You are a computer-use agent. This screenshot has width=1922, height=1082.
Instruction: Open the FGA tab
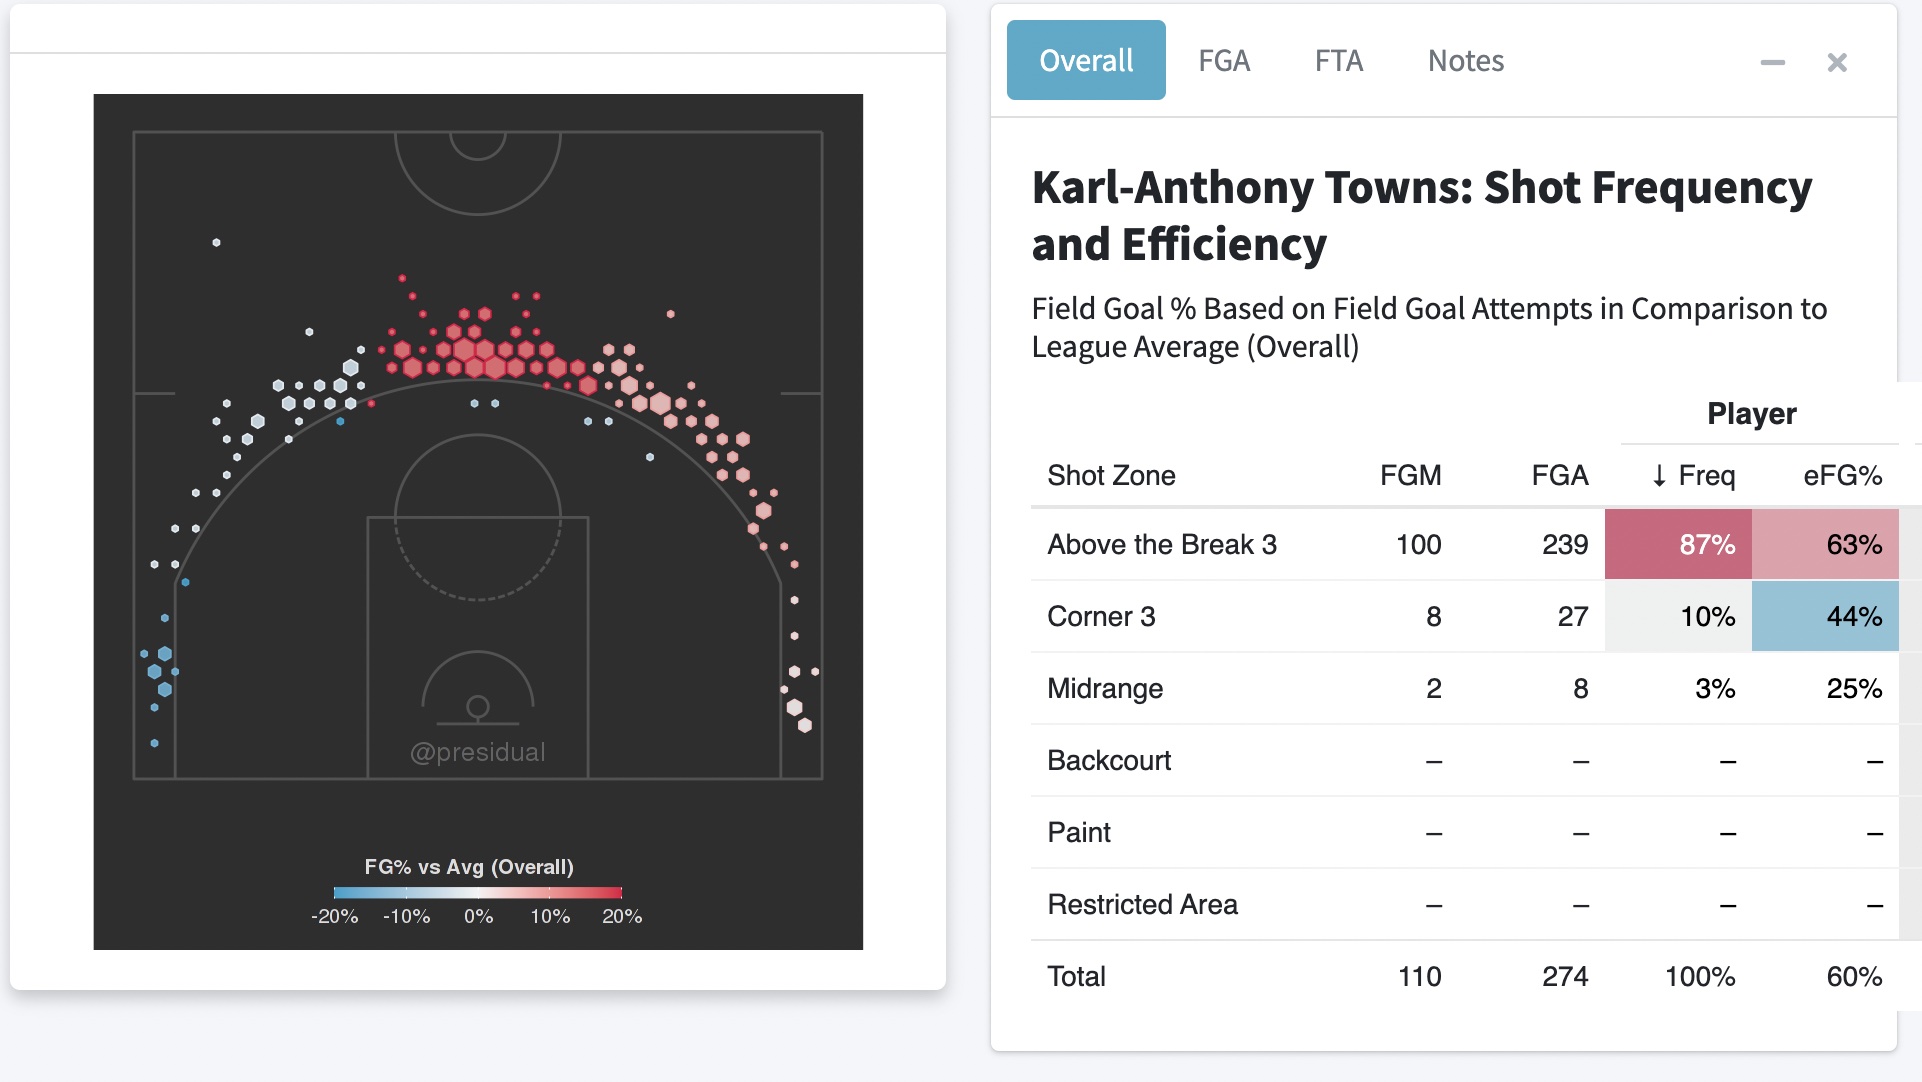point(1224,61)
